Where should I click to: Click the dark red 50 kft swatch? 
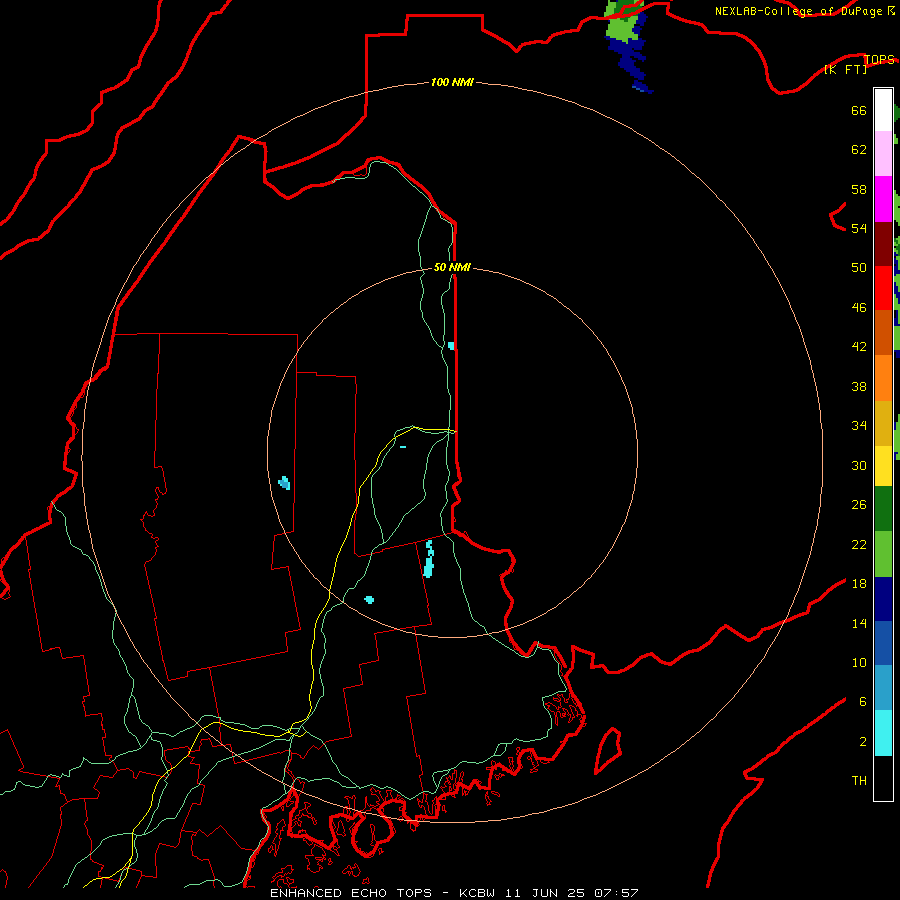[883, 244]
